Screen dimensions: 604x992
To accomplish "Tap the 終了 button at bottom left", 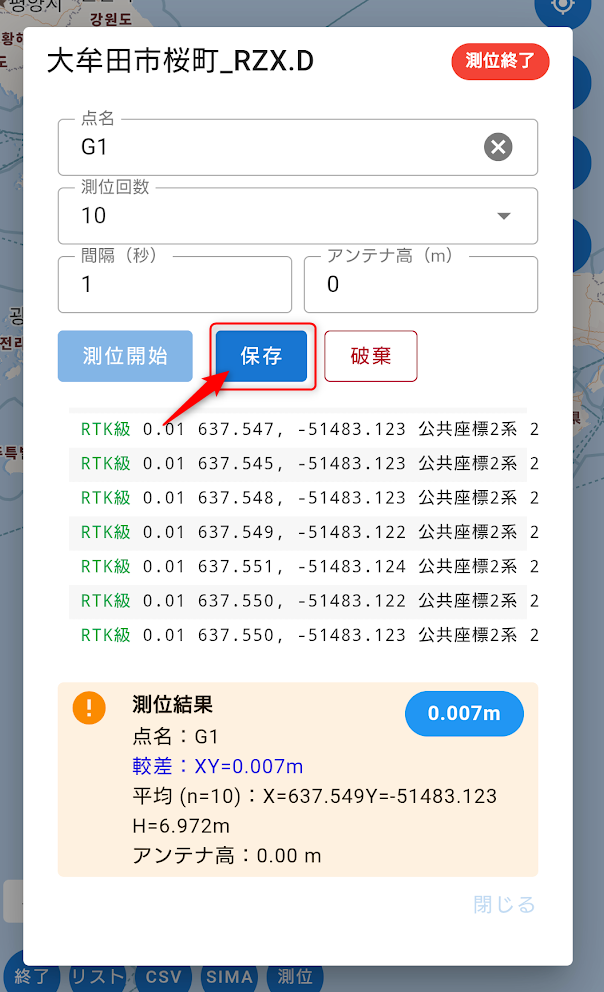I will coord(34,977).
